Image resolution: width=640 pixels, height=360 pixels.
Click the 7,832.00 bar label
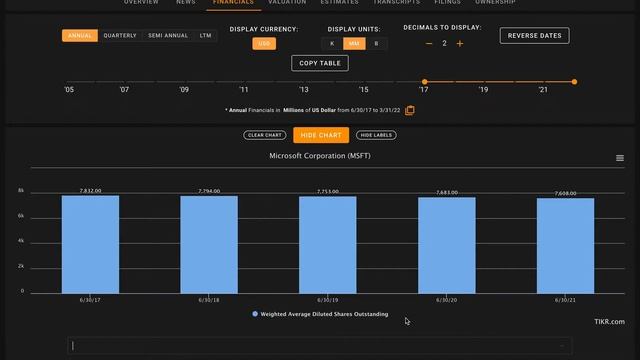pos(91,191)
